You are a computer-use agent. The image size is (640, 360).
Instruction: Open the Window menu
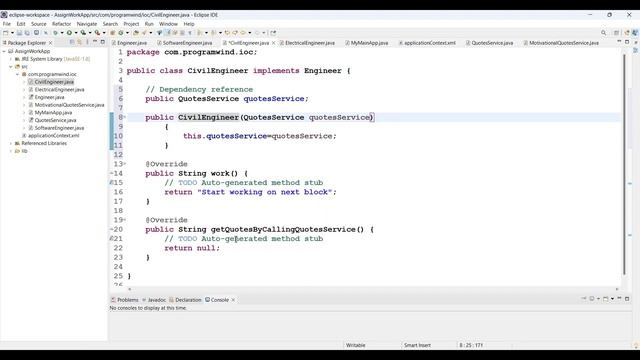(168, 24)
